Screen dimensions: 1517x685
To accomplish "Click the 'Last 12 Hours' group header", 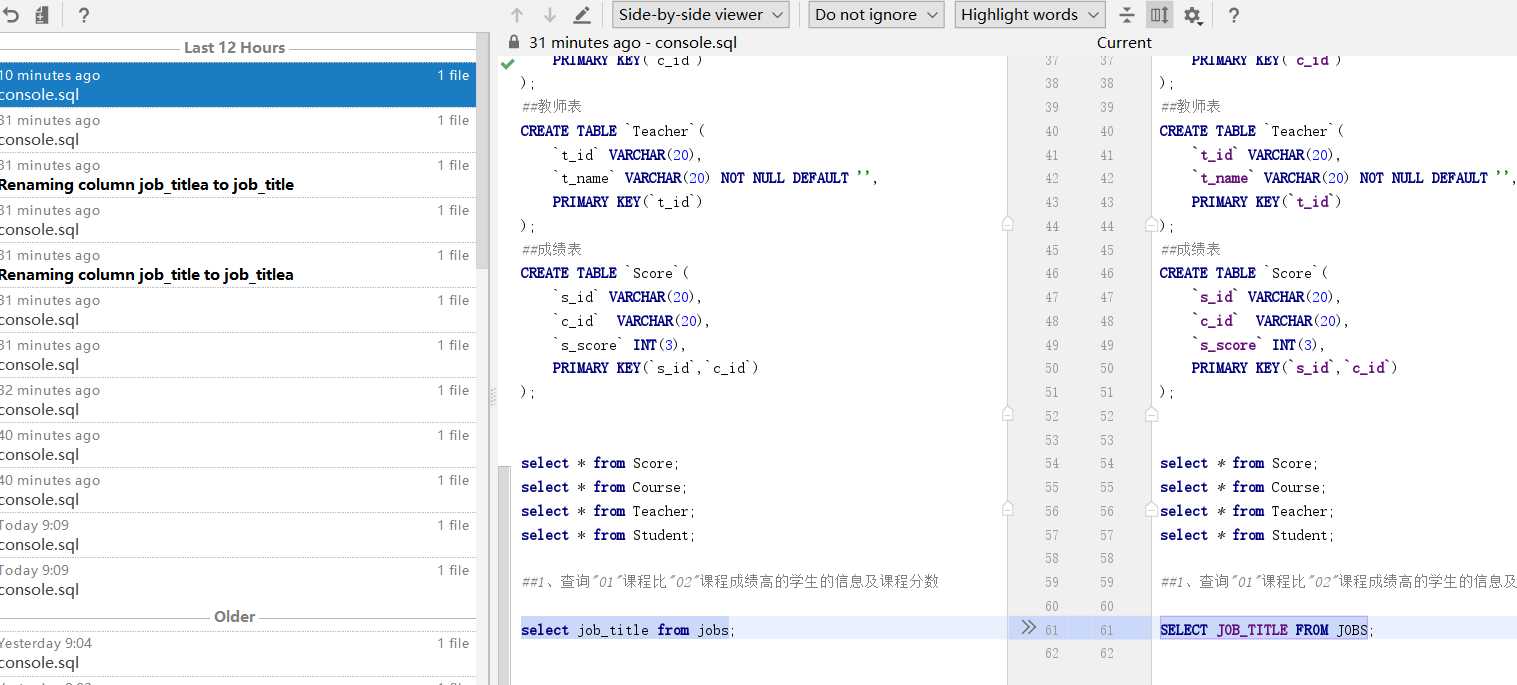I will coord(235,48).
